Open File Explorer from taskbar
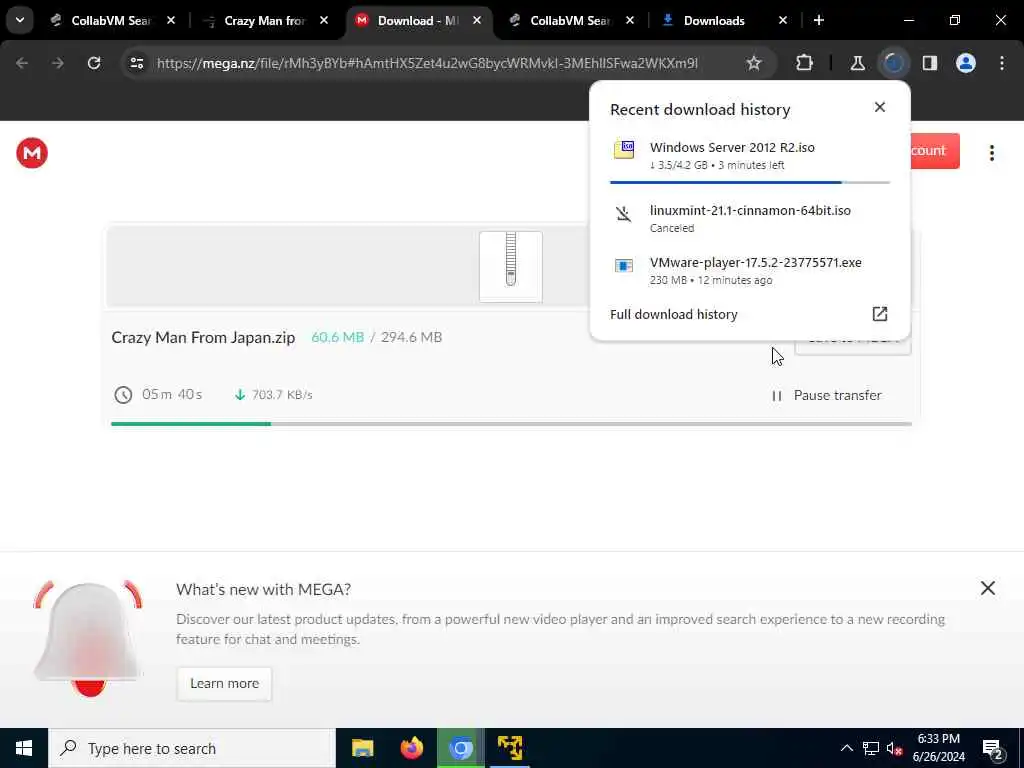 click(362, 748)
